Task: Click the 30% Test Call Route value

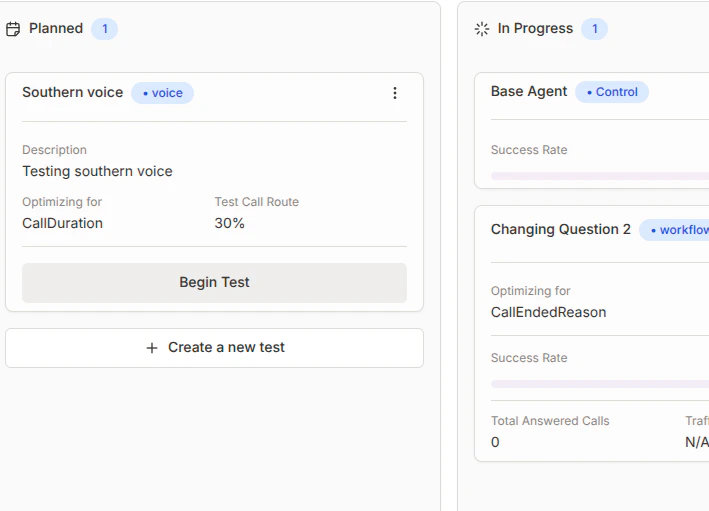Action: [229, 223]
